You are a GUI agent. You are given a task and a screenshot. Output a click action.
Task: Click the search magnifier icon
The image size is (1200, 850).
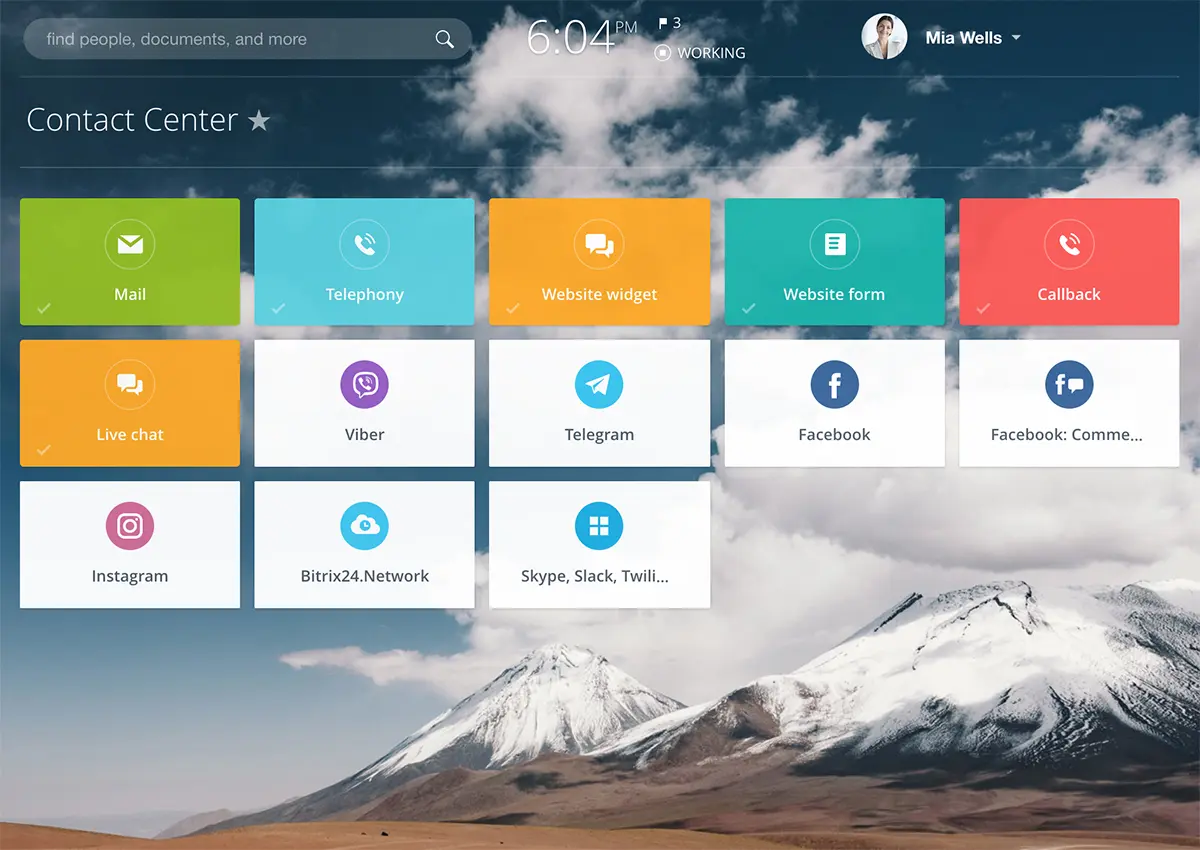pos(444,39)
